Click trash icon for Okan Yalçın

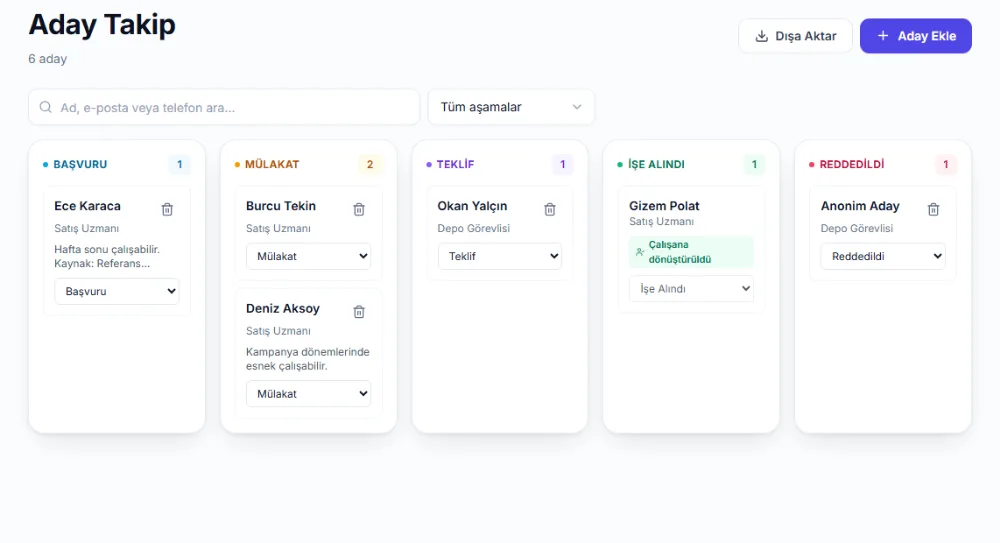(x=550, y=209)
